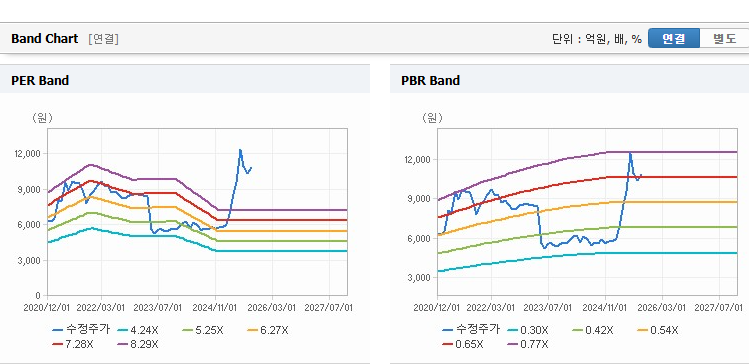Toggle 6.27X series in PER Band legend
This screenshot has width=749, height=364.
click(268, 330)
